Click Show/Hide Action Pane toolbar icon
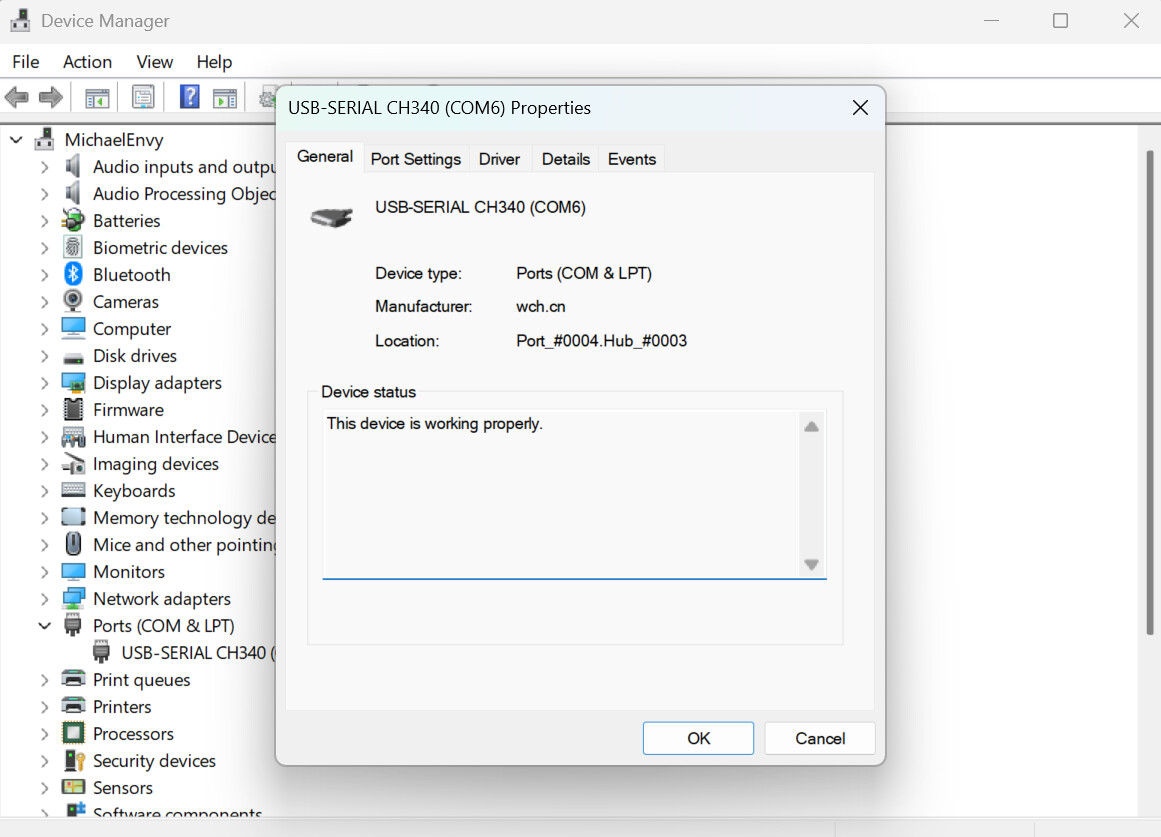Viewport: 1161px width, 837px height. pos(225,97)
